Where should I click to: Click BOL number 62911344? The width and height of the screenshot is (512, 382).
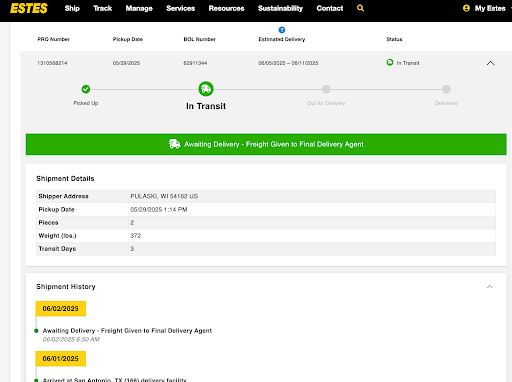195,63
